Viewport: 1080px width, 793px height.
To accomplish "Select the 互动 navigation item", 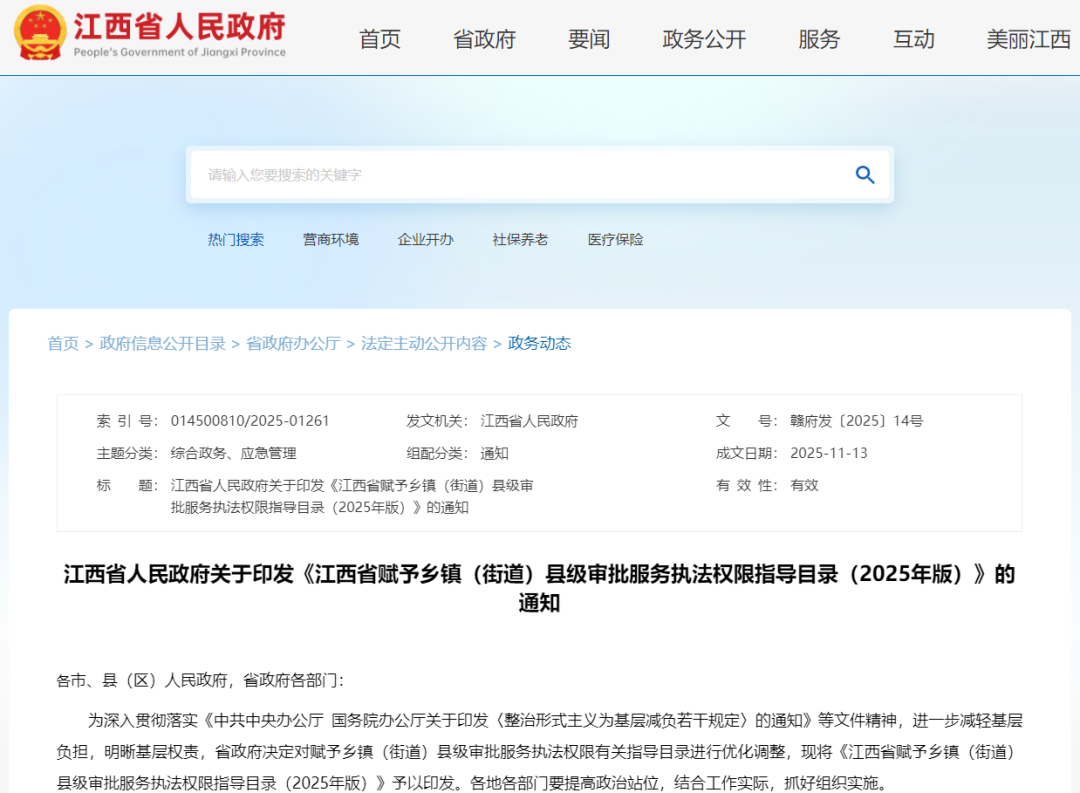I will click(913, 39).
